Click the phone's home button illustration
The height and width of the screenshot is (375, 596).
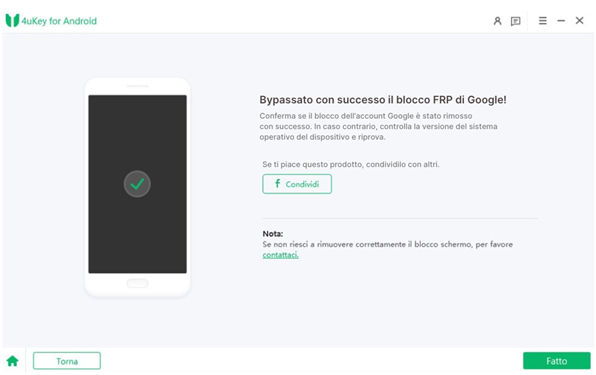tap(137, 283)
